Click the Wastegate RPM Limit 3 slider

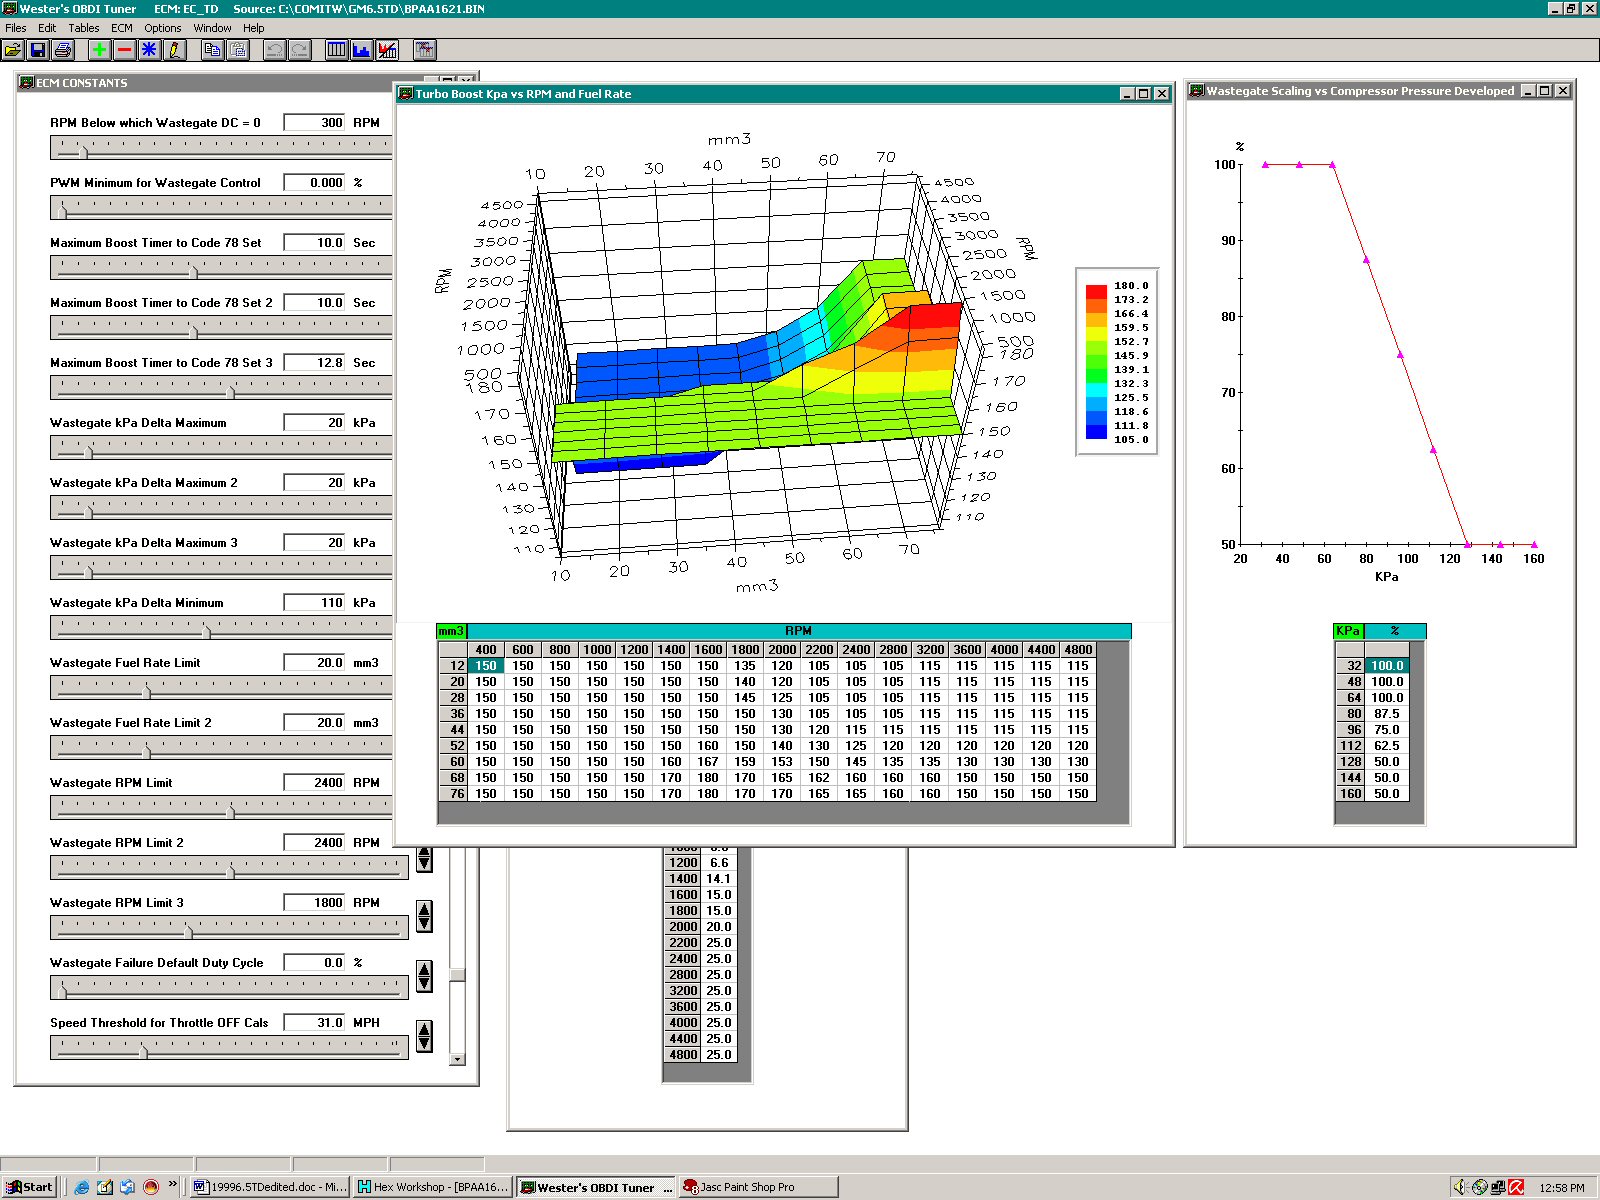coord(229,928)
